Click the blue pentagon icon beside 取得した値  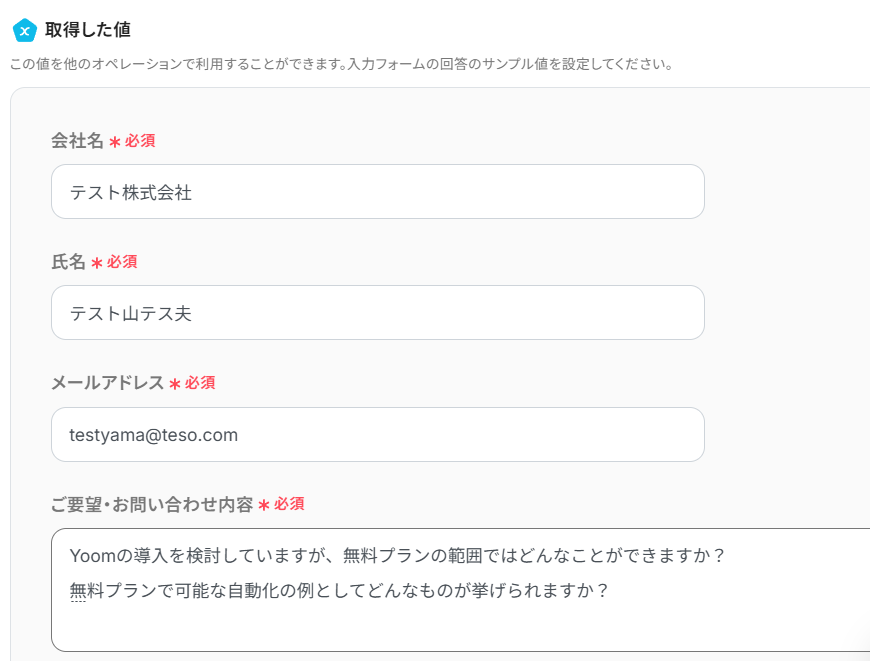(x=25, y=30)
